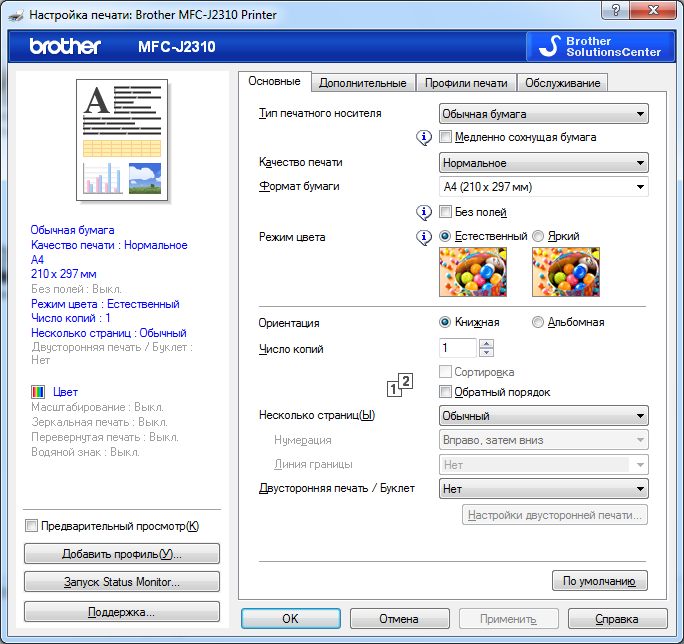Image resolution: width=684 pixels, height=644 pixels.
Task: Close the print settings dialog window
Action: (653, 10)
